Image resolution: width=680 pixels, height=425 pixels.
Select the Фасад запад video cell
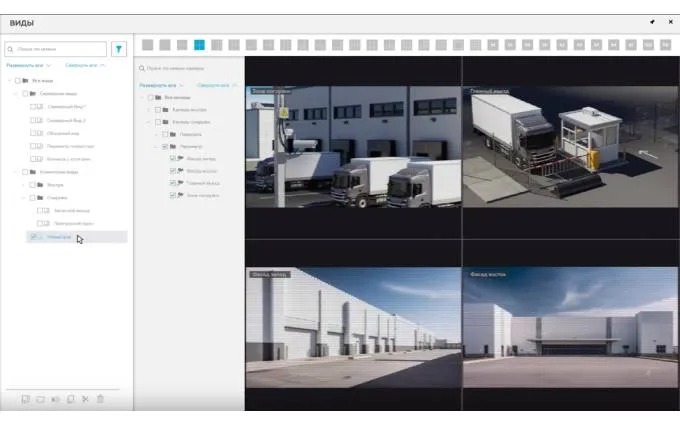(353, 327)
